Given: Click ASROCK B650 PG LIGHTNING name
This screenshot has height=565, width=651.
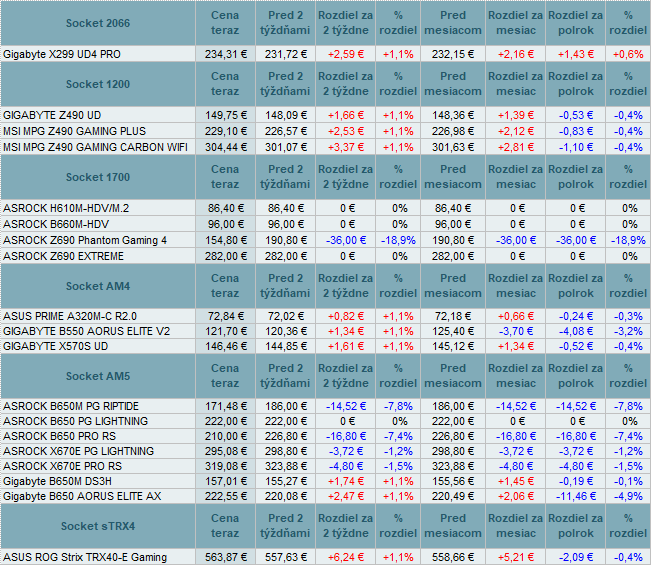Looking at the screenshot, I should pos(76,421).
